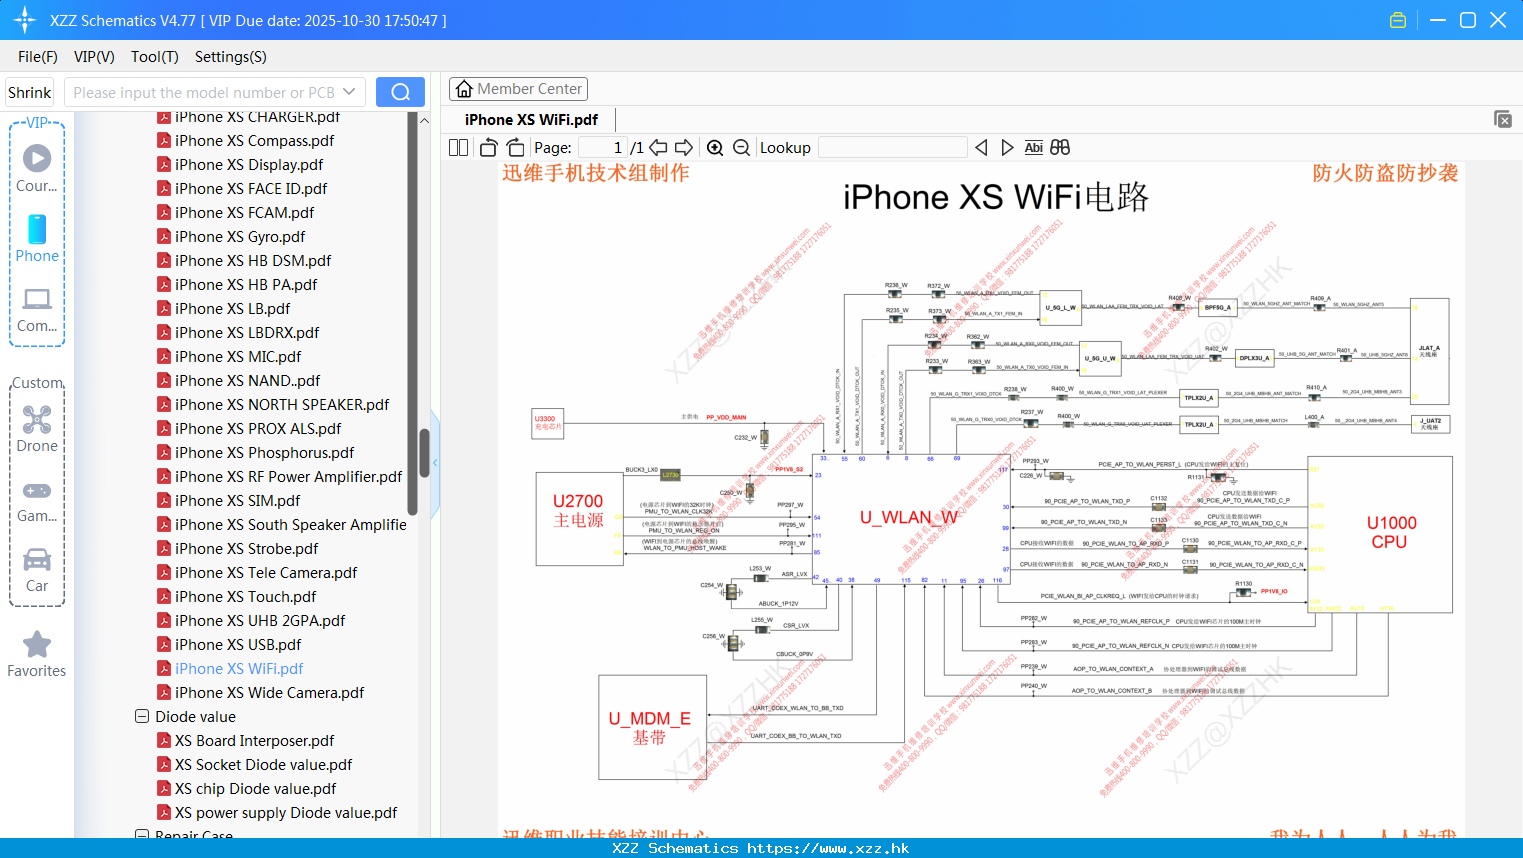Open iPhone XS PROX ALS.pdf
Screen dimensions: 1523x858
pos(258,428)
